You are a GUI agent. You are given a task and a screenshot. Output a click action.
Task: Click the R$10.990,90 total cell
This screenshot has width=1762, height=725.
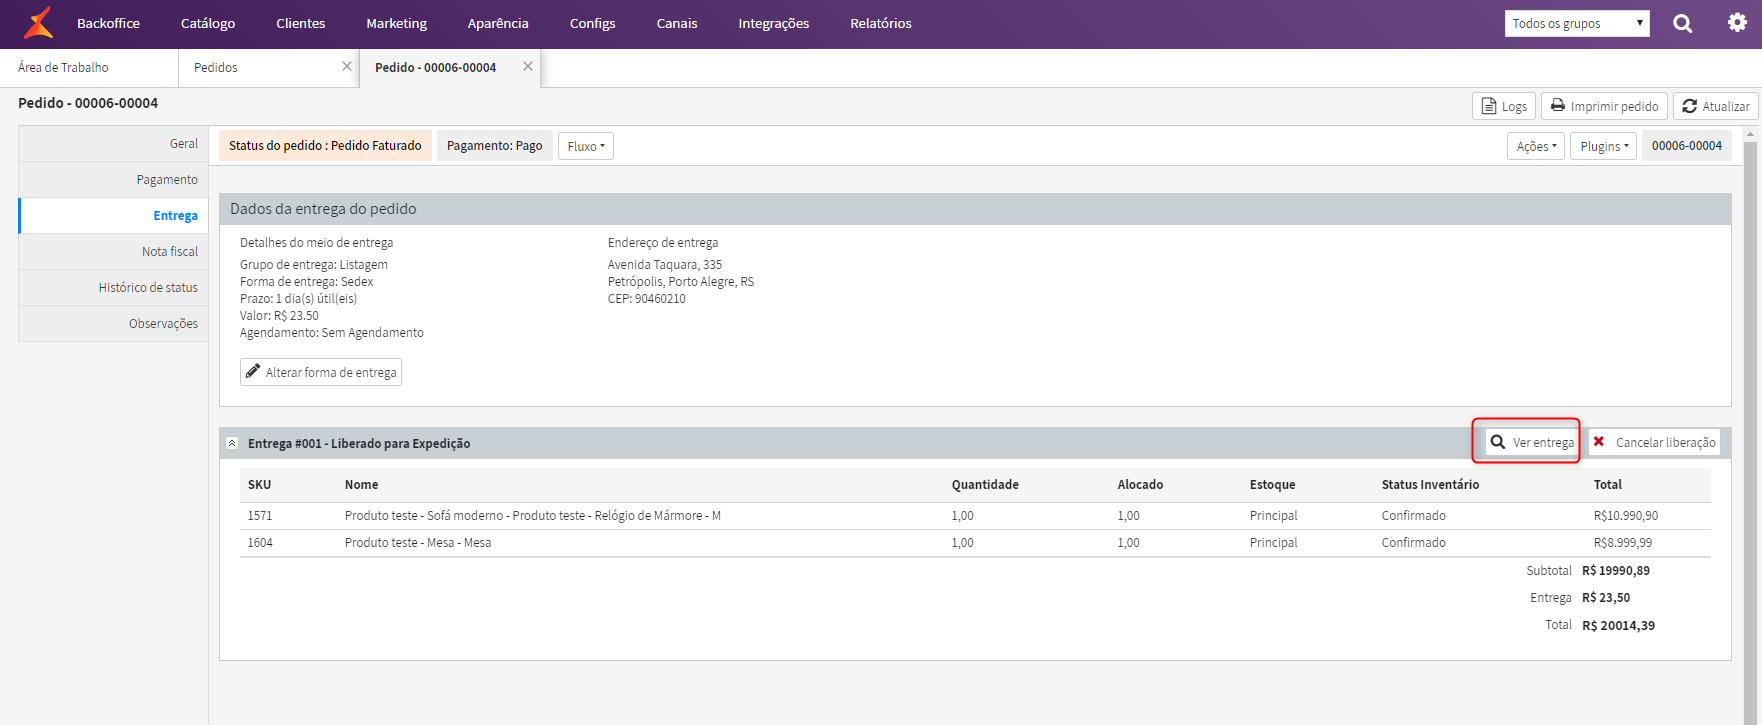pyautogui.click(x=1626, y=516)
